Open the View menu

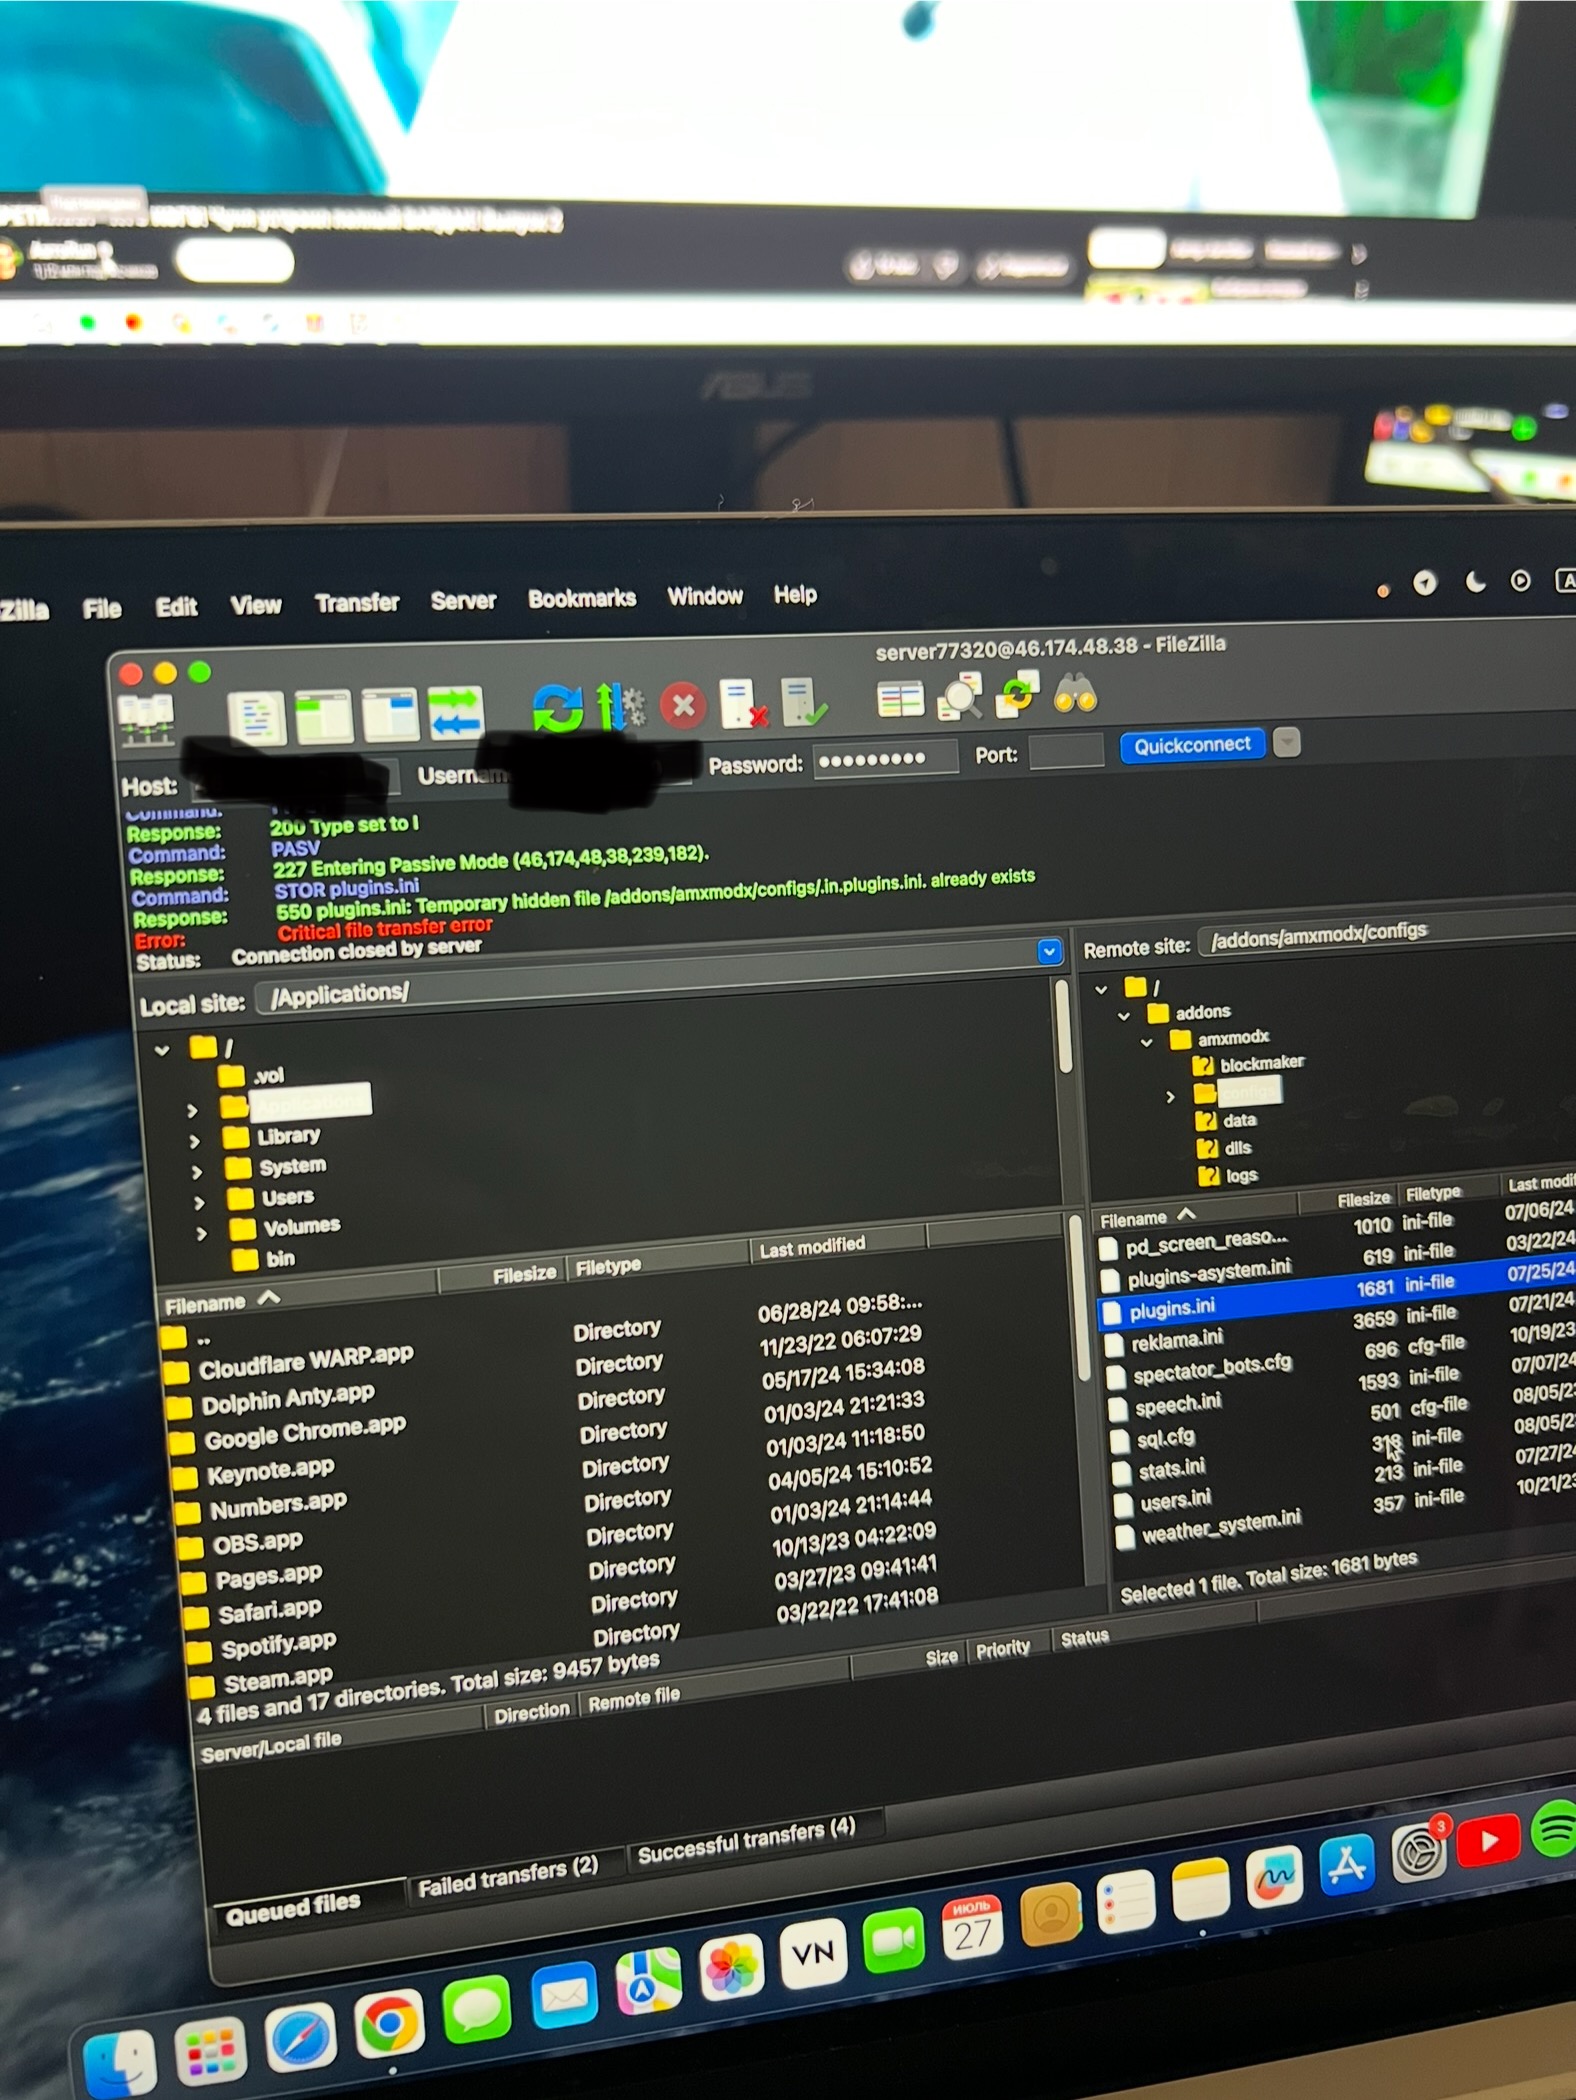[256, 605]
